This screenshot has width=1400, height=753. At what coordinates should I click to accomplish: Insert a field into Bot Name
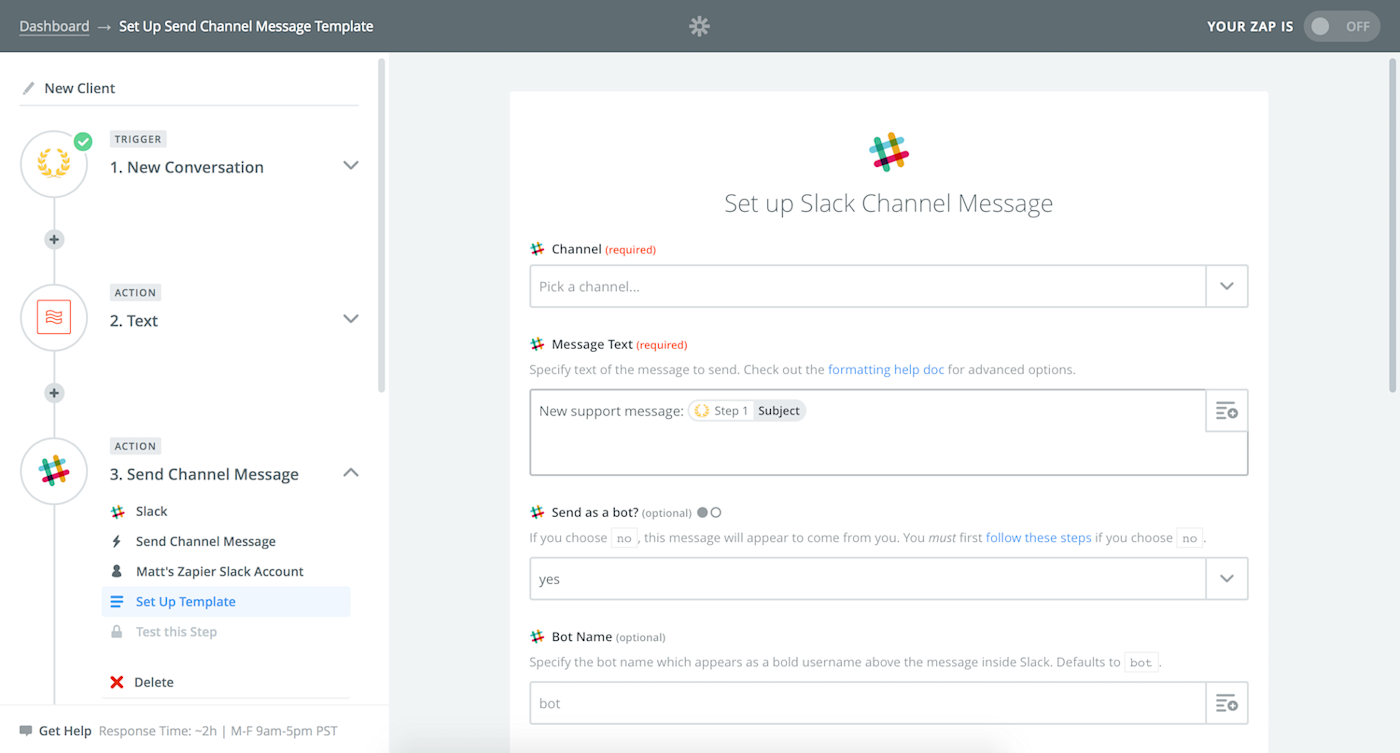pos(1227,703)
